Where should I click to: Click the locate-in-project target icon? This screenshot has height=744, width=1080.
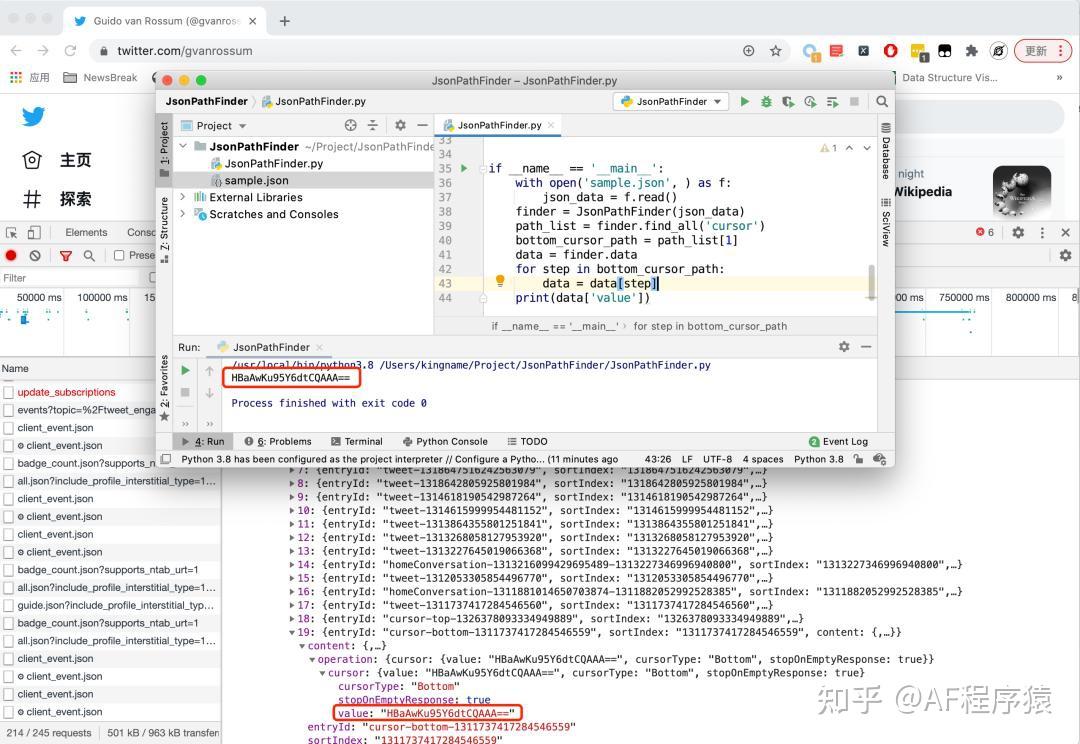350,125
